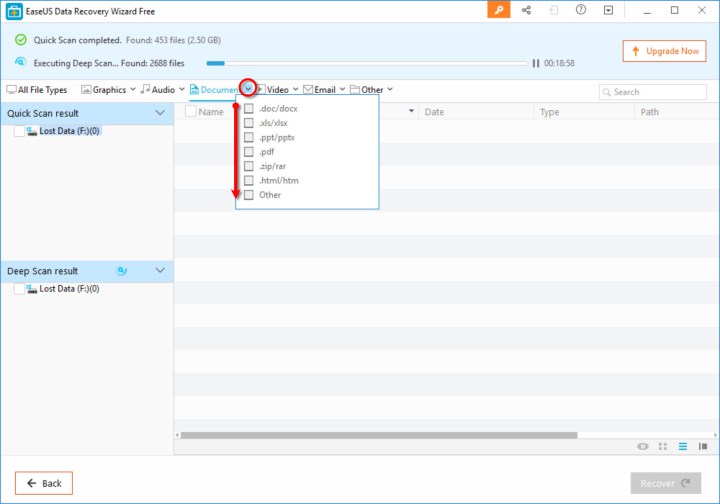The height and width of the screenshot is (504, 720).
Task: Open the Email filter category
Action: click(319, 90)
